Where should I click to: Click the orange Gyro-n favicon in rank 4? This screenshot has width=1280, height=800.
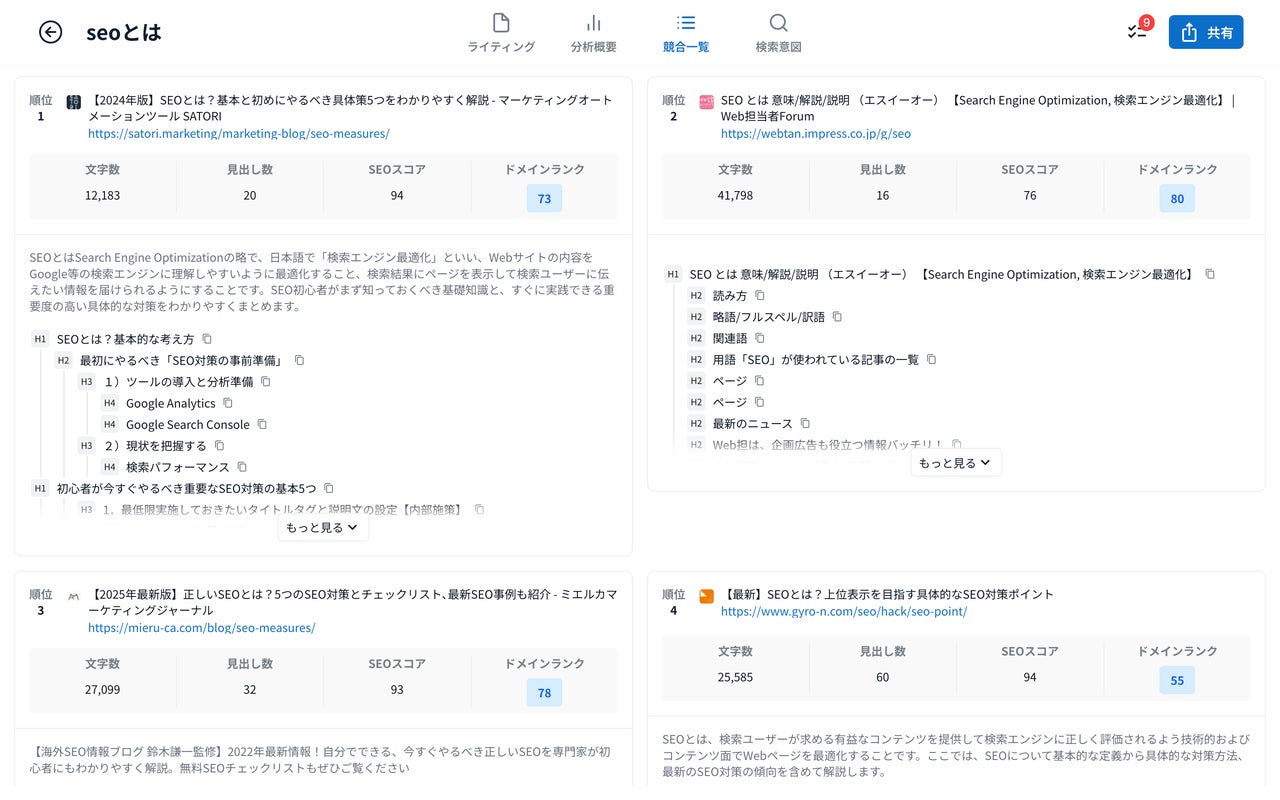click(707, 596)
